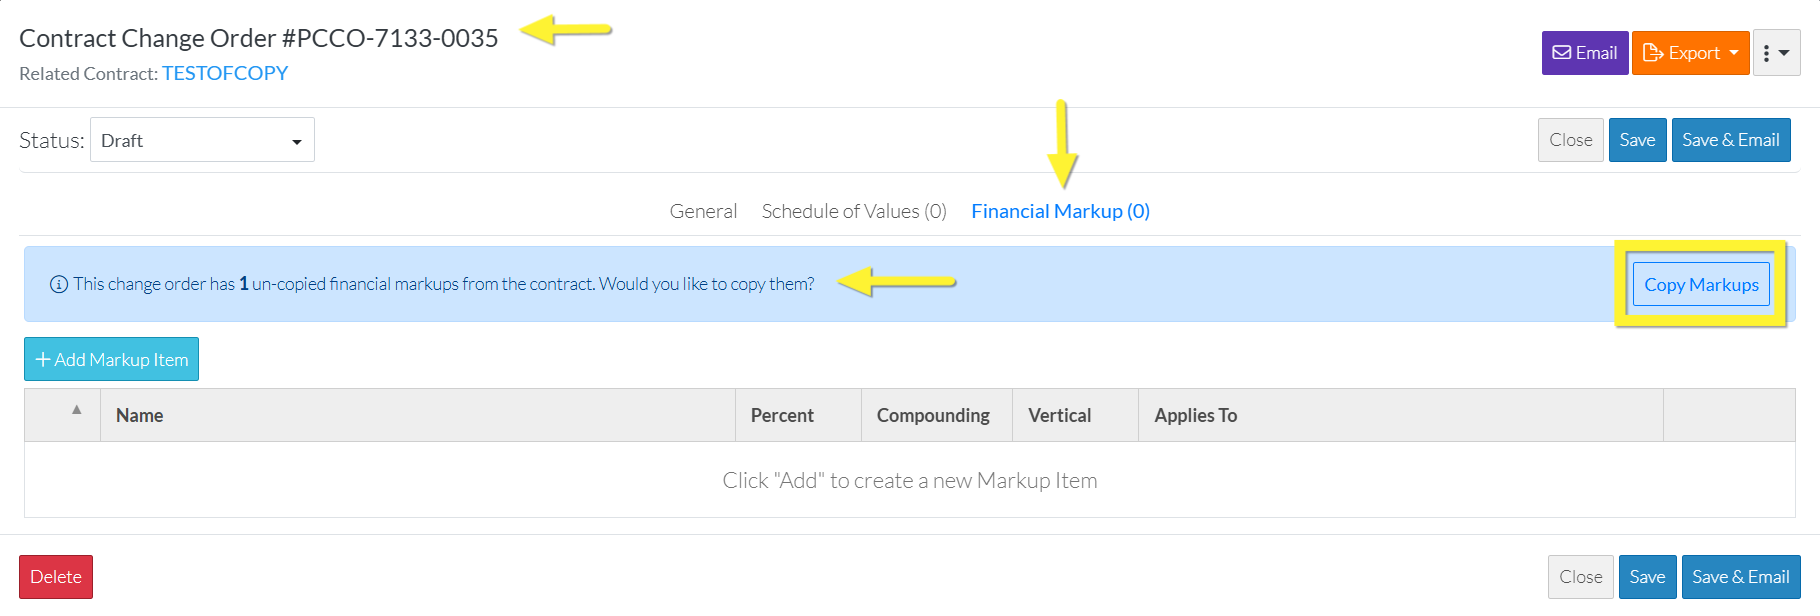1820x616 pixels.
Task: Open the Schedule of Values tab
Action: (854, 211)
